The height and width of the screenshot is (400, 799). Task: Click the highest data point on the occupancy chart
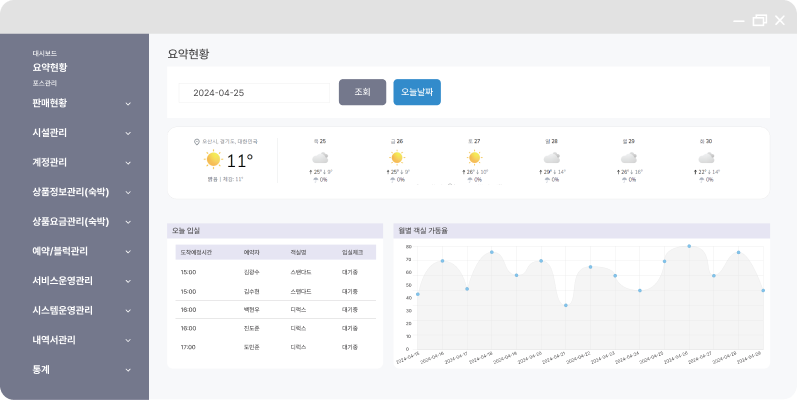(689, 246)
